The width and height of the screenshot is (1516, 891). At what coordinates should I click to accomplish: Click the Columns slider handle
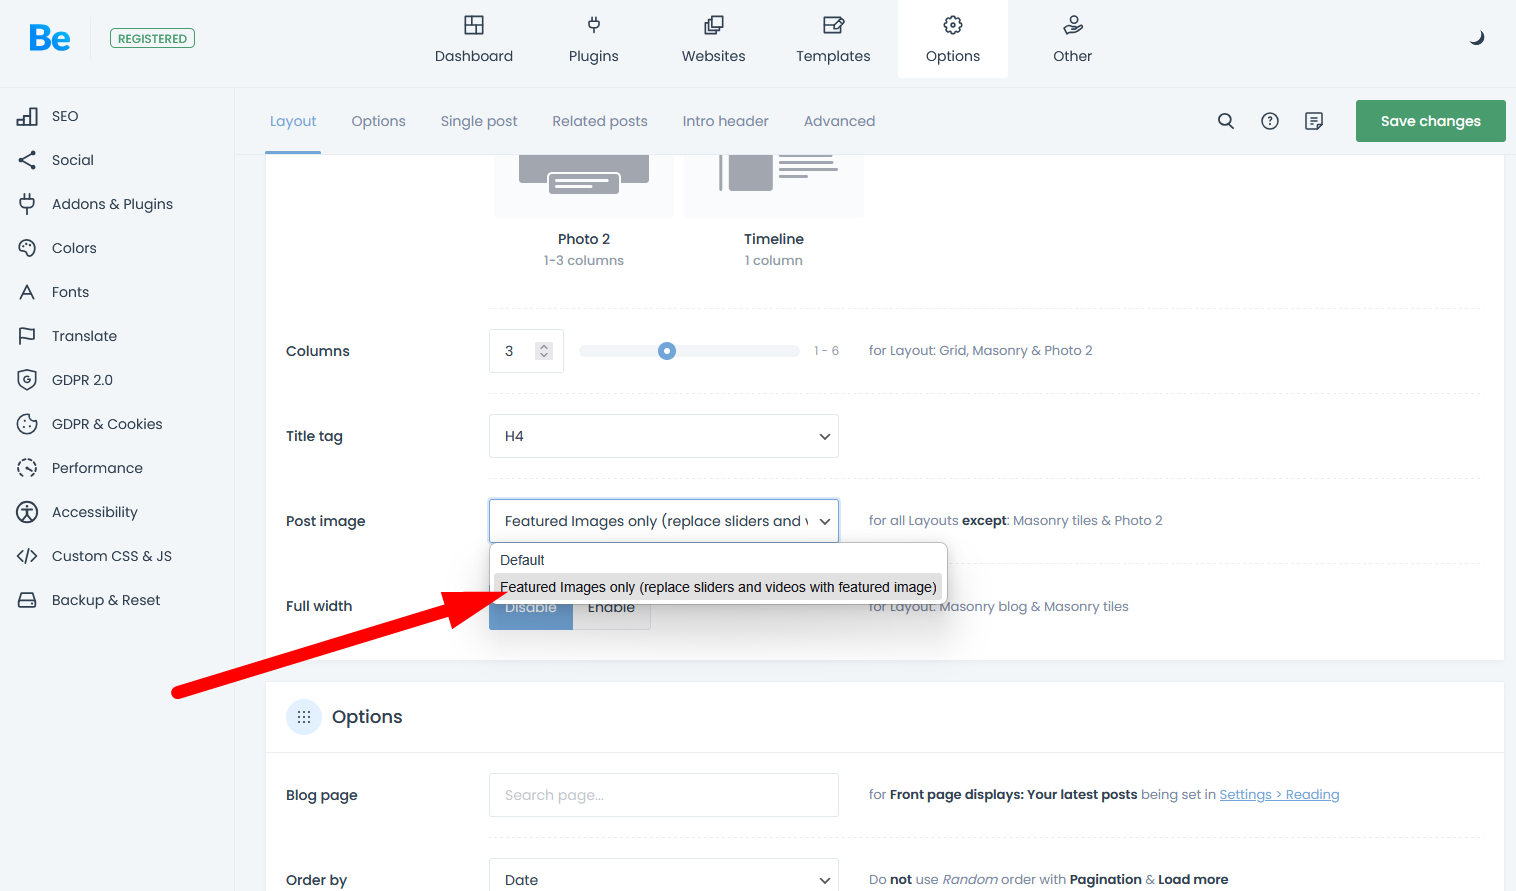(667, 351)
